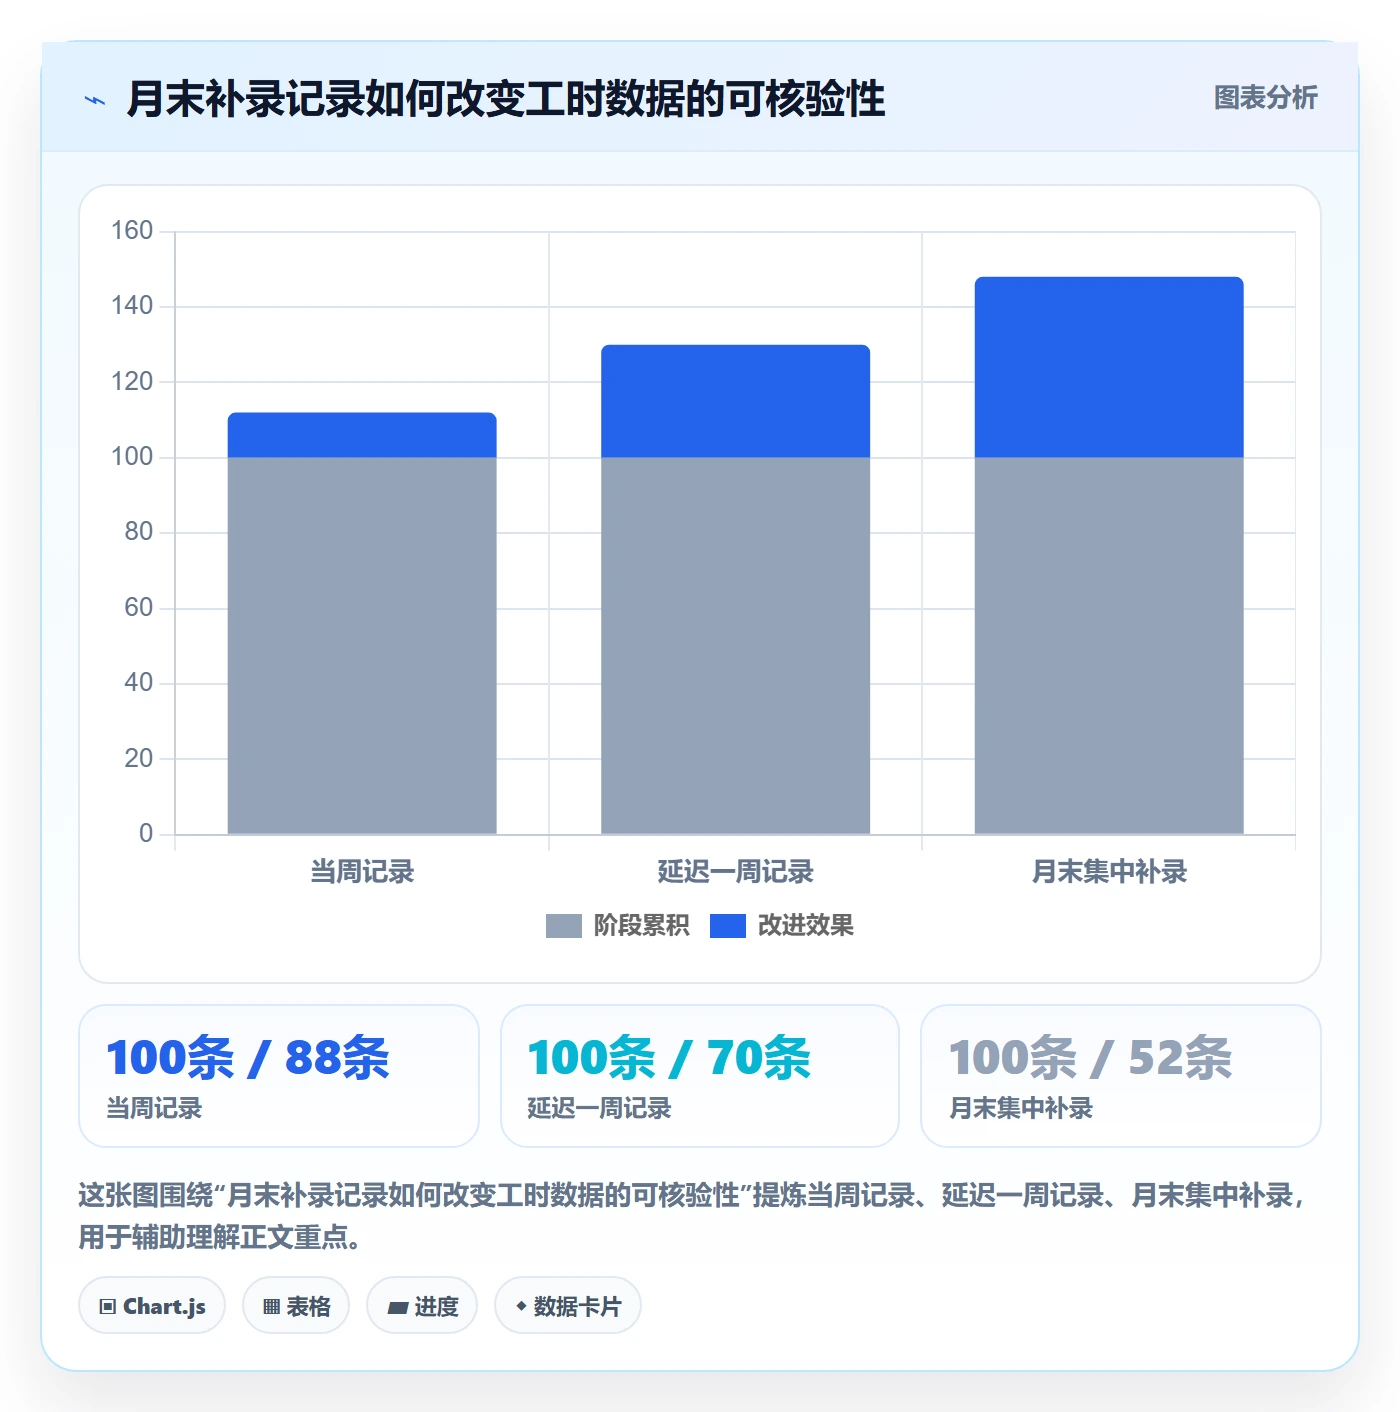Click the 月末集中补录 x-axis label
The width and height of the screenshot is (1400, 1412).
click(1109, 872)
